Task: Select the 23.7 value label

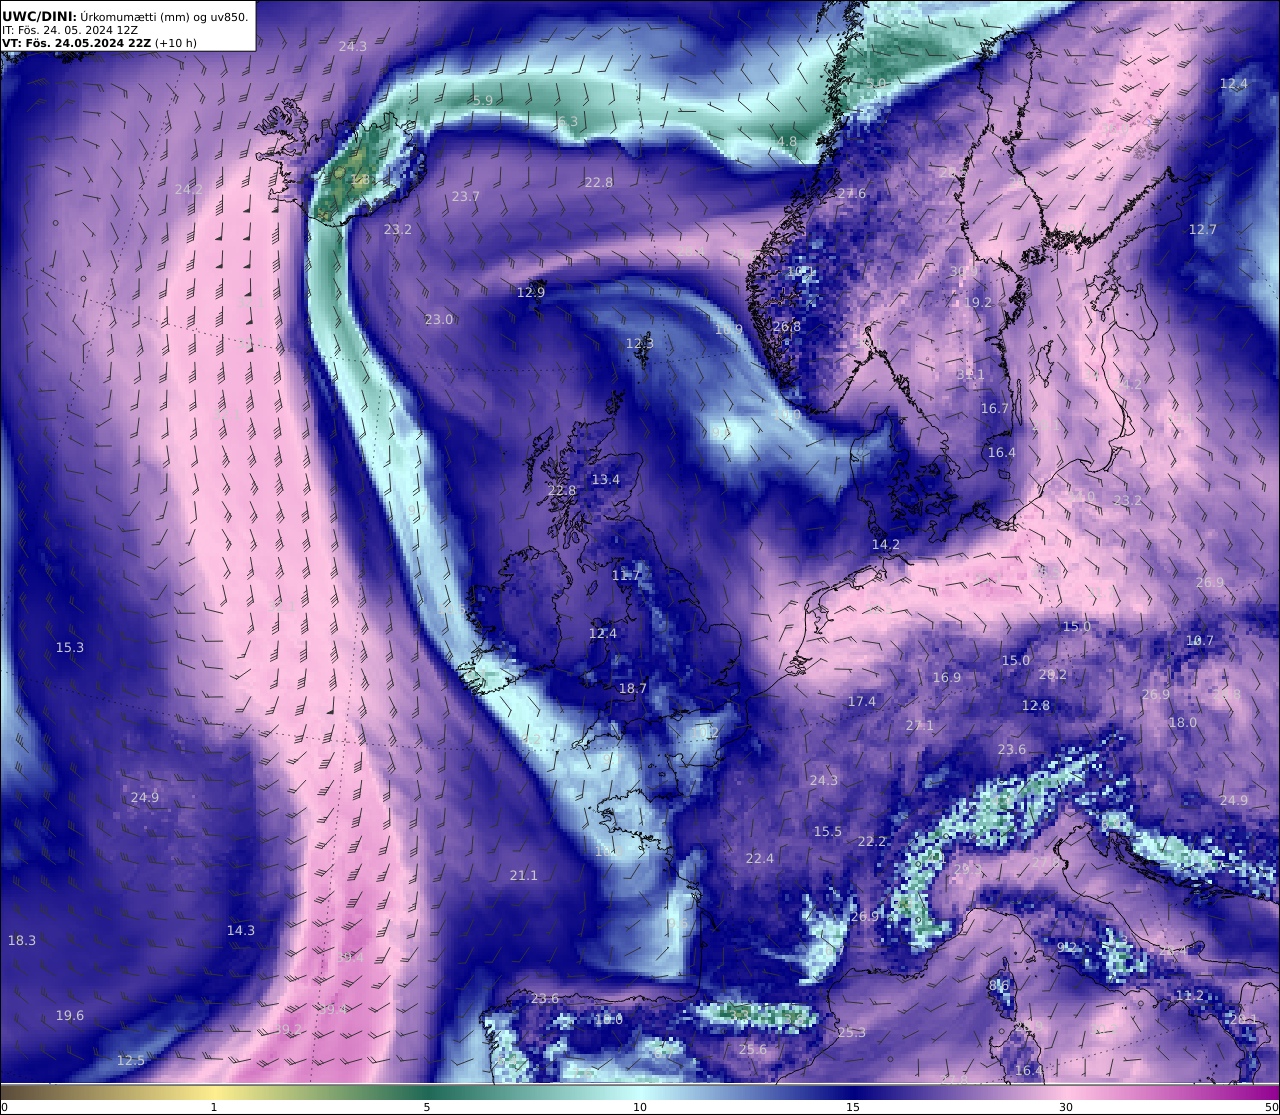Action: pos(466,197)
